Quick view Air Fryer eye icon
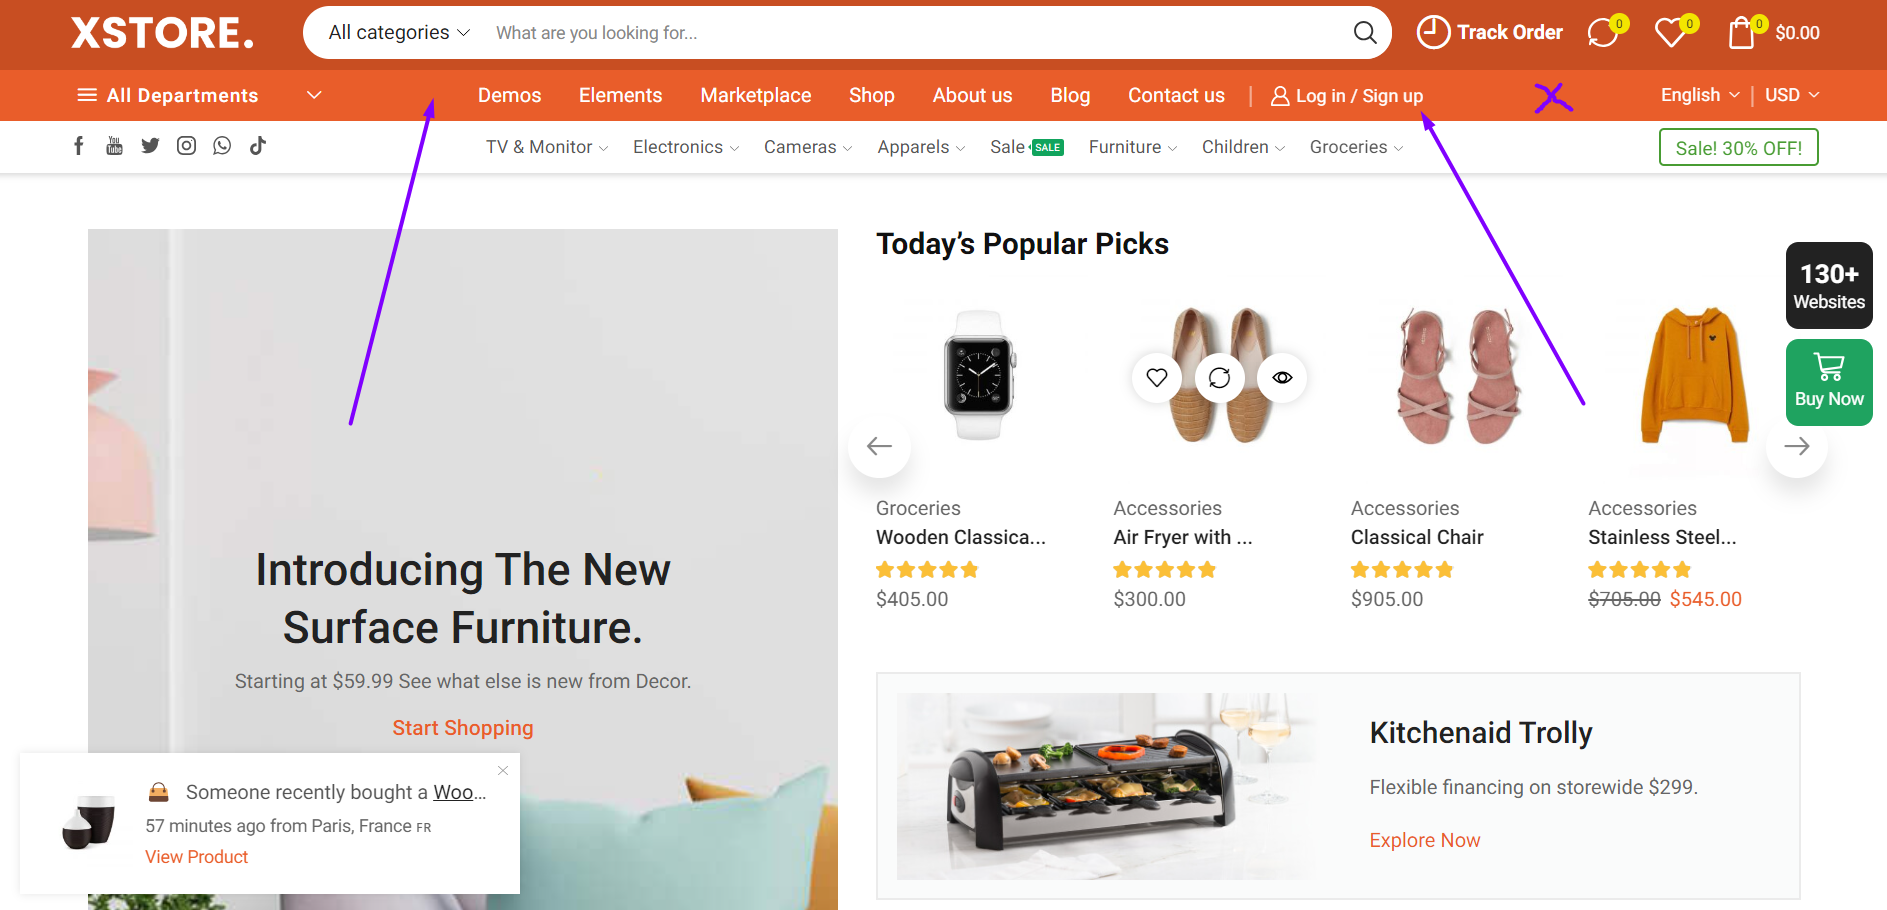The width and height of the screenshot is (1887, 910). (x=1282, y=378)
